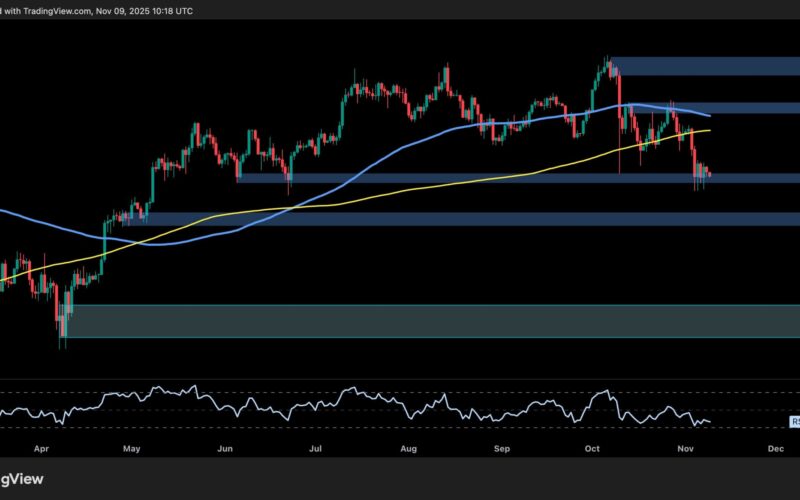The height and width of the screenshot is (500, 800).
Task: Click the long blue support zone starting in June
Action: coord(450,178)
